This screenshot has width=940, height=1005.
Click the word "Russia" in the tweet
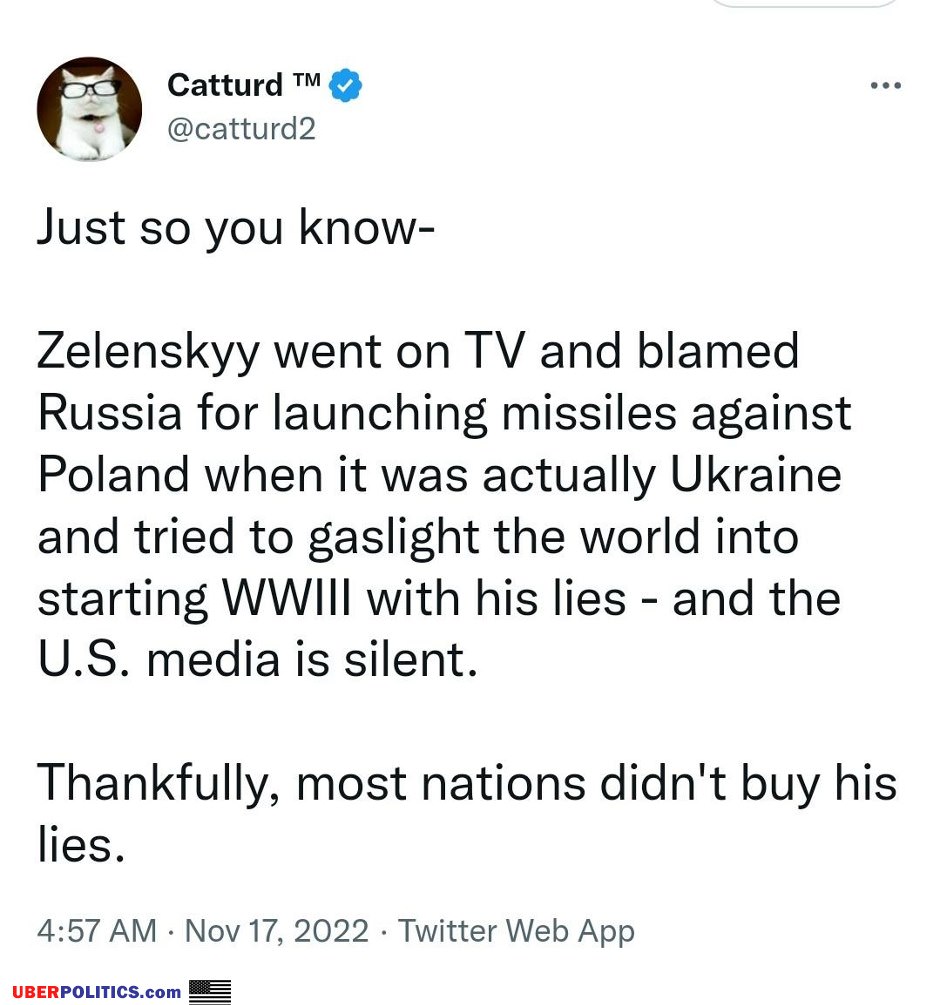point(110,413)
